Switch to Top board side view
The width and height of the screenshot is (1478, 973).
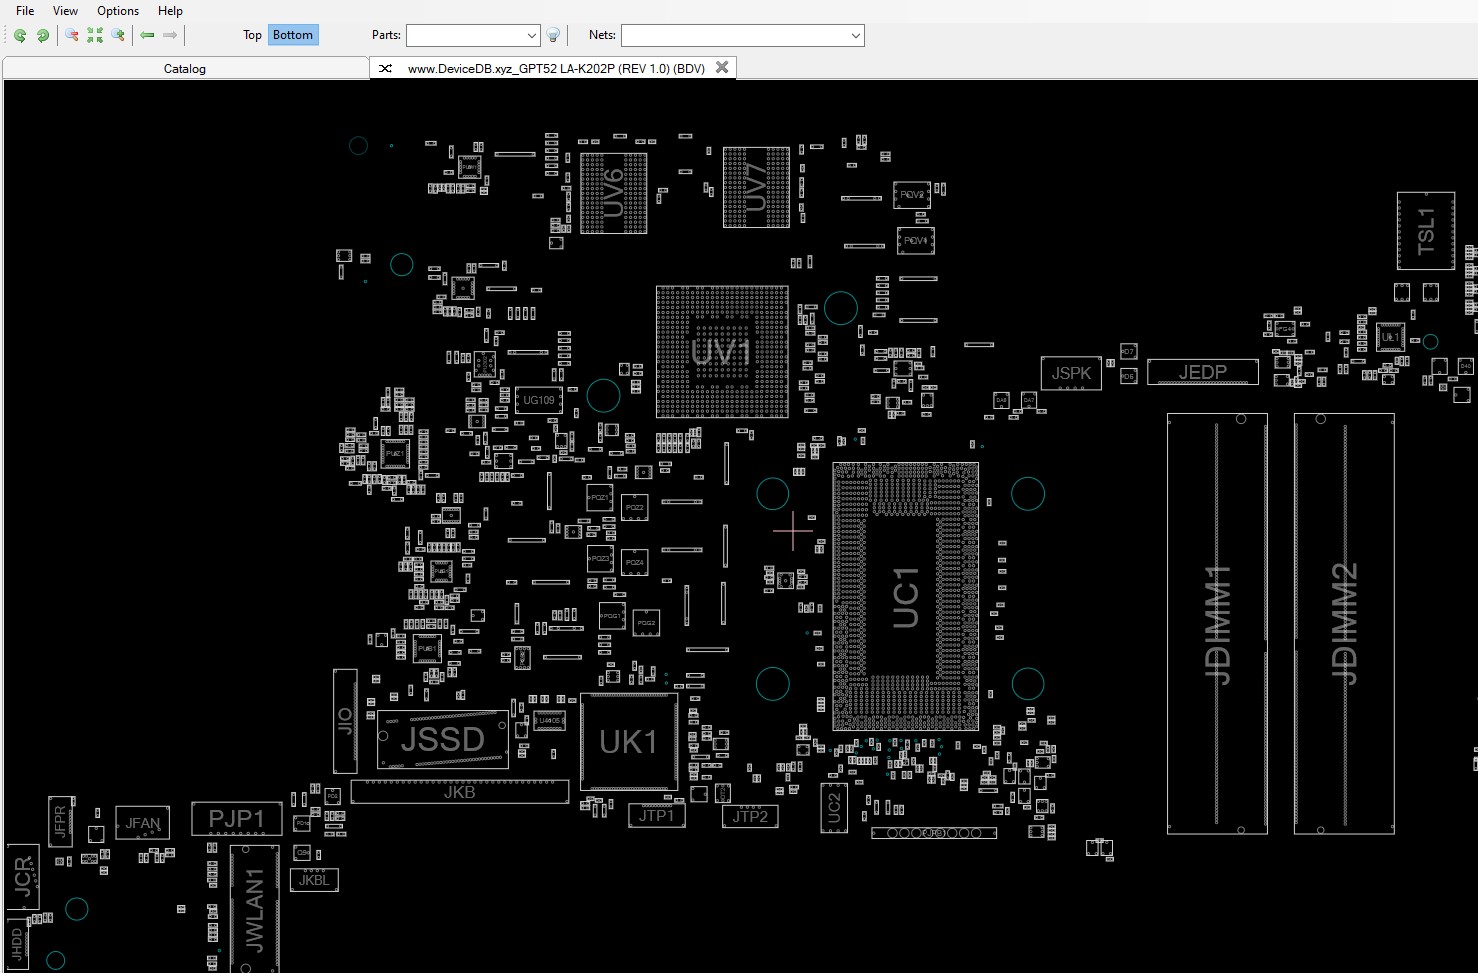pyautogui.click(x=252, y=35)
